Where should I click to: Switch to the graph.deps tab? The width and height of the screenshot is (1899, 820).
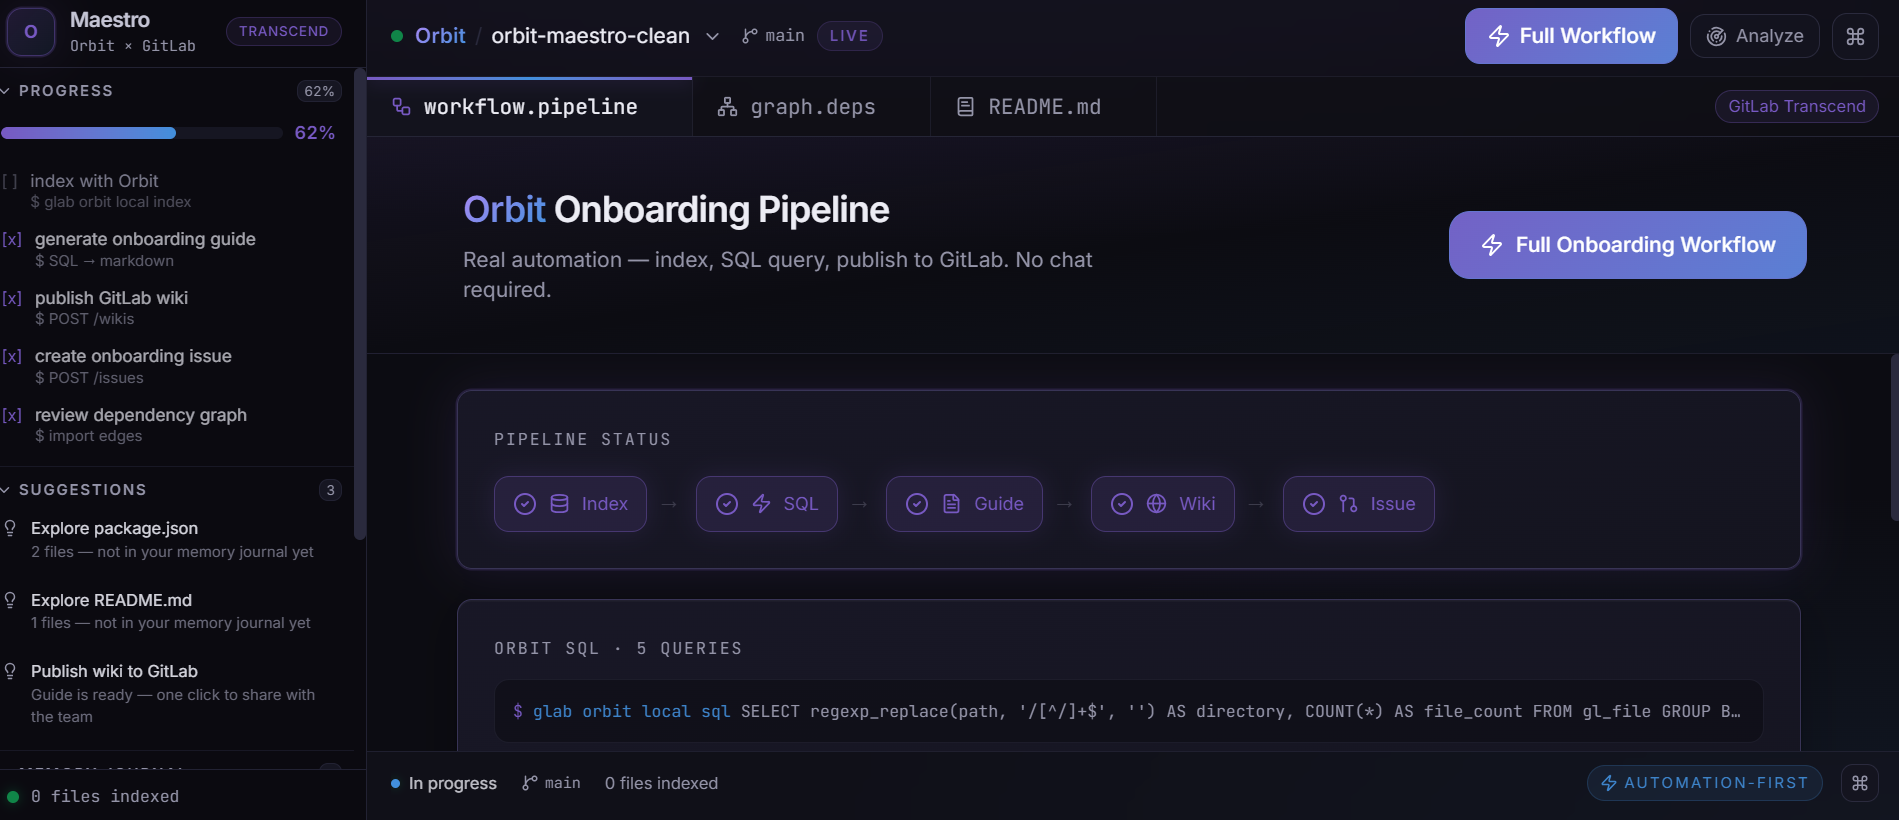[x=811, y=107]
